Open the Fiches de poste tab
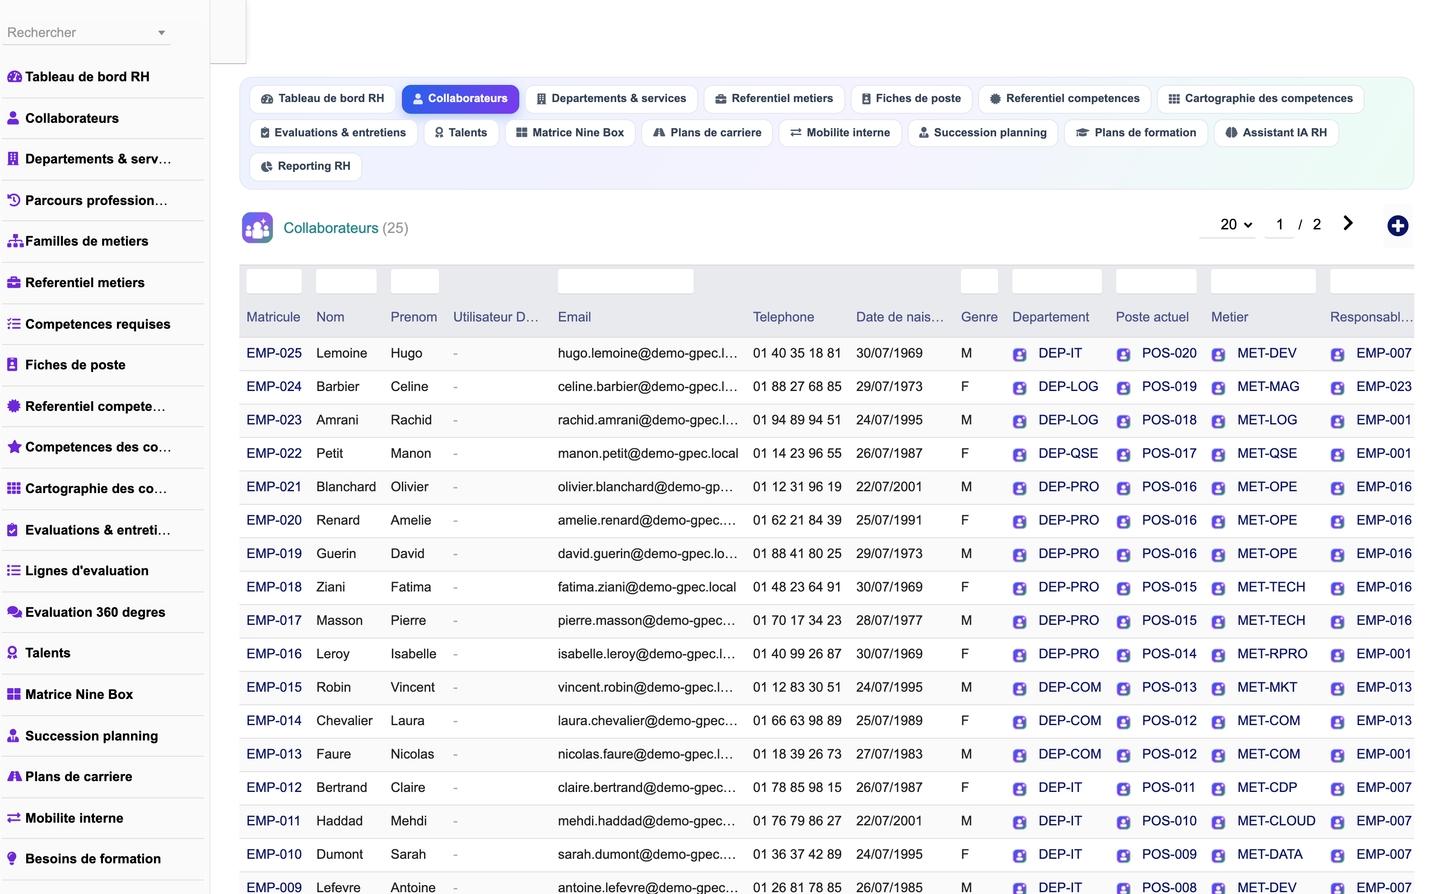The height and width of the screenshot is (894, 1445). tap(911, 99)
